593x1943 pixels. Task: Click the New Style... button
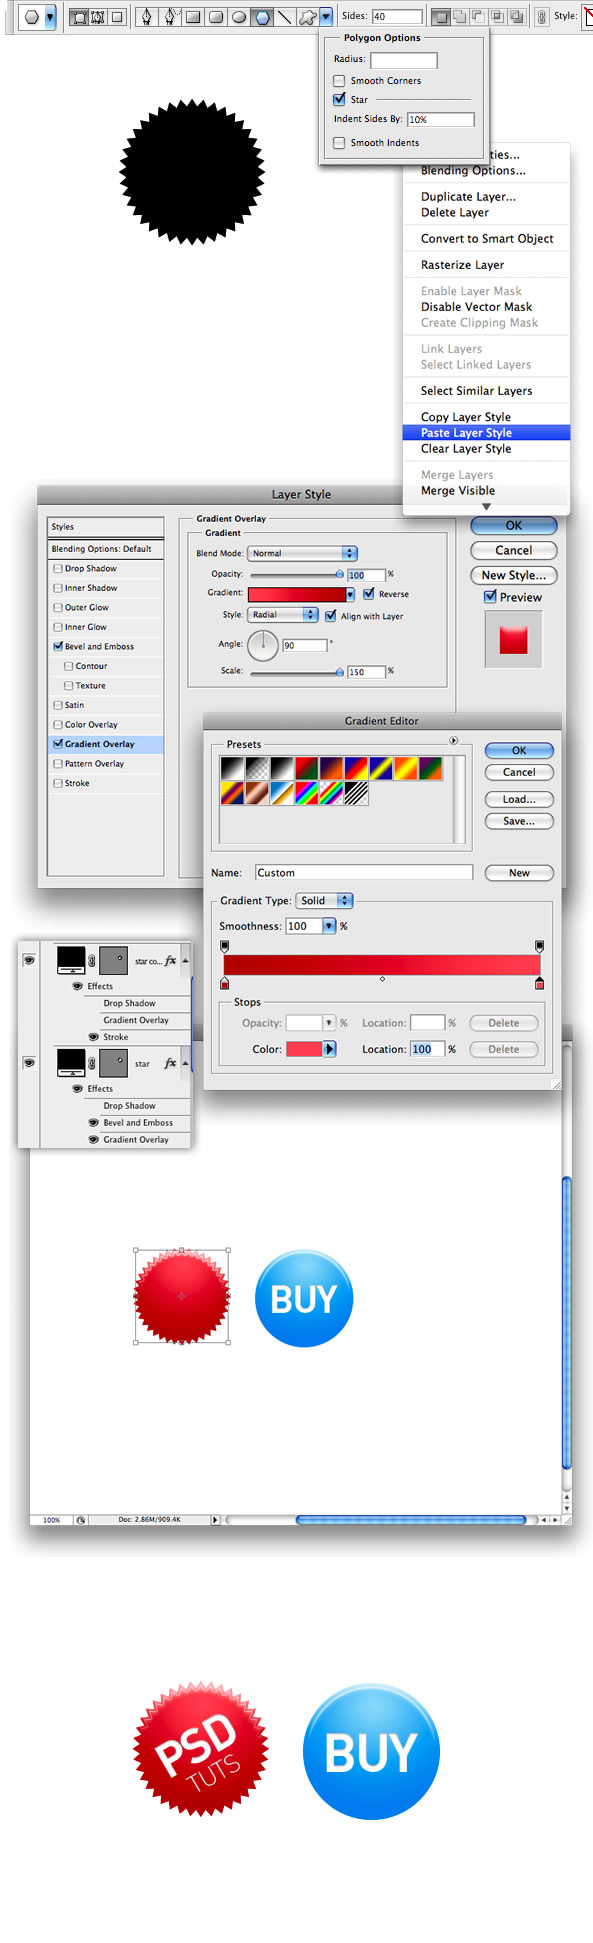[x=514, y=575]
